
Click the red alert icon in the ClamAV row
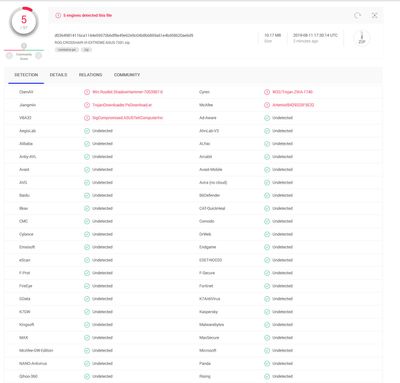tap(87, 92)
